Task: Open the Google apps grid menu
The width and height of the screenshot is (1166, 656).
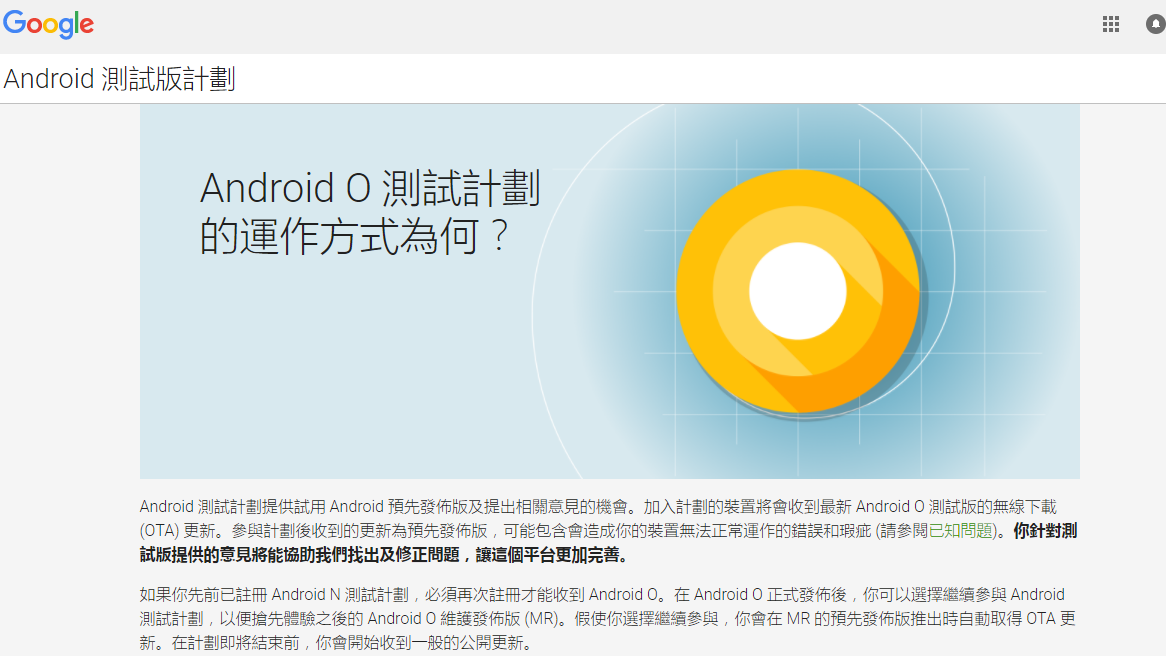Action: pyautogui.click(x=1111, y=25)
